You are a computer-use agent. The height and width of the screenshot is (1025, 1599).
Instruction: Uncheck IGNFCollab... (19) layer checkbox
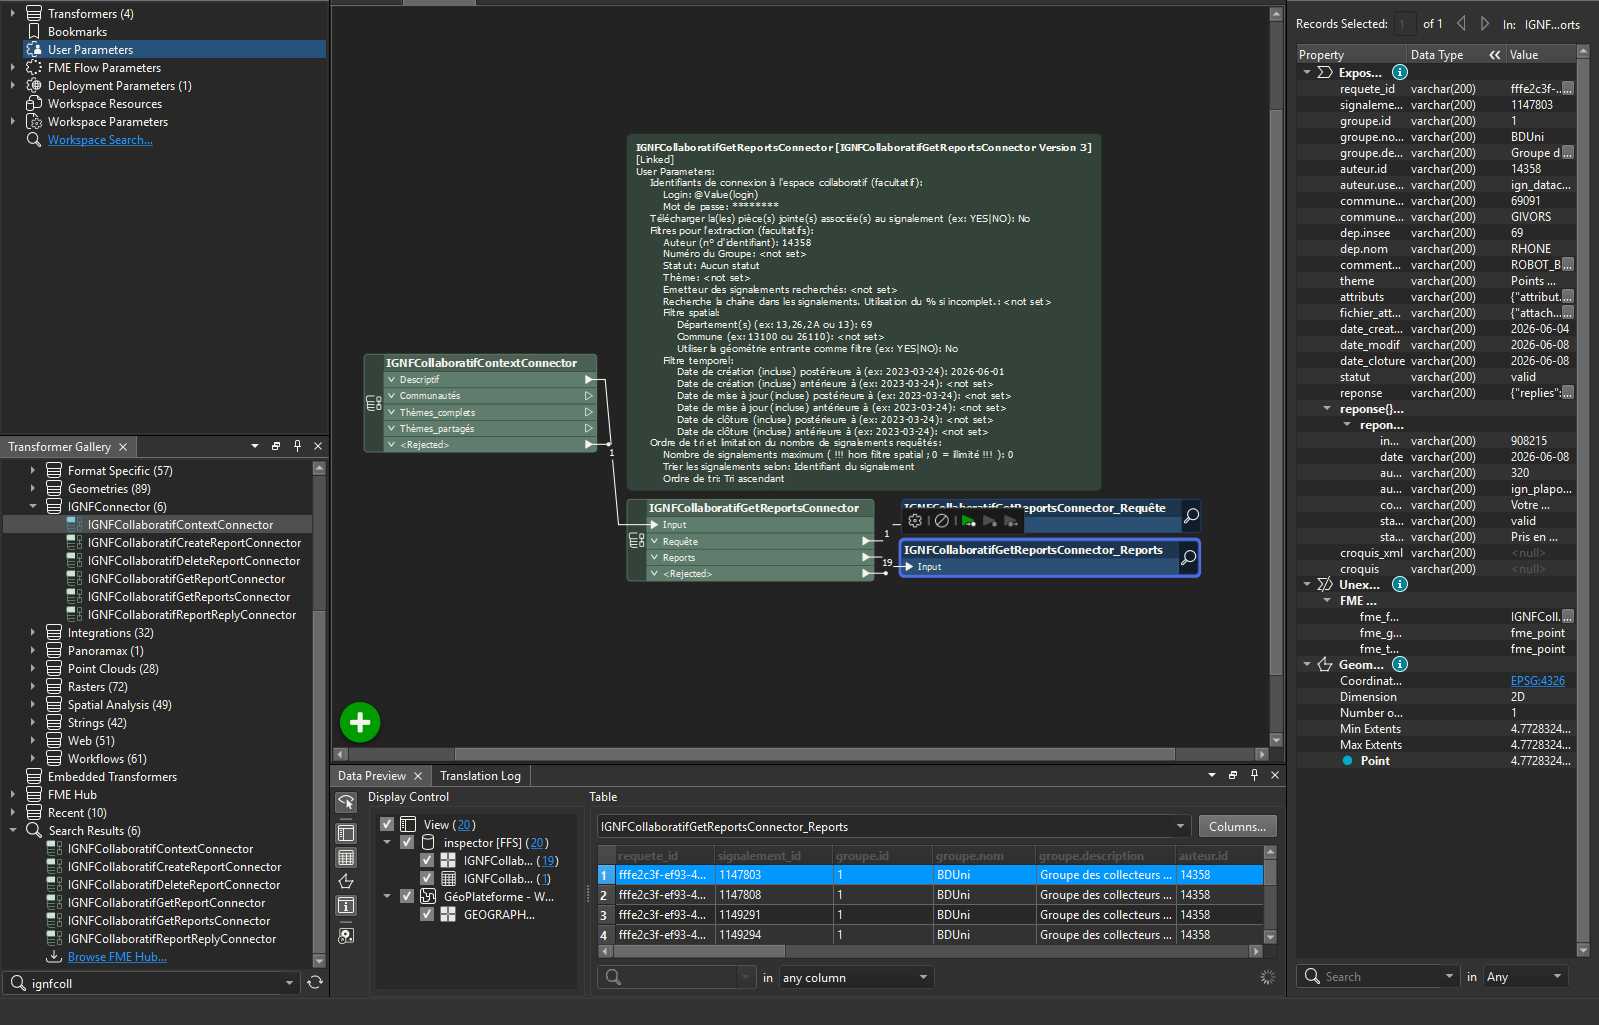[427, 860]
